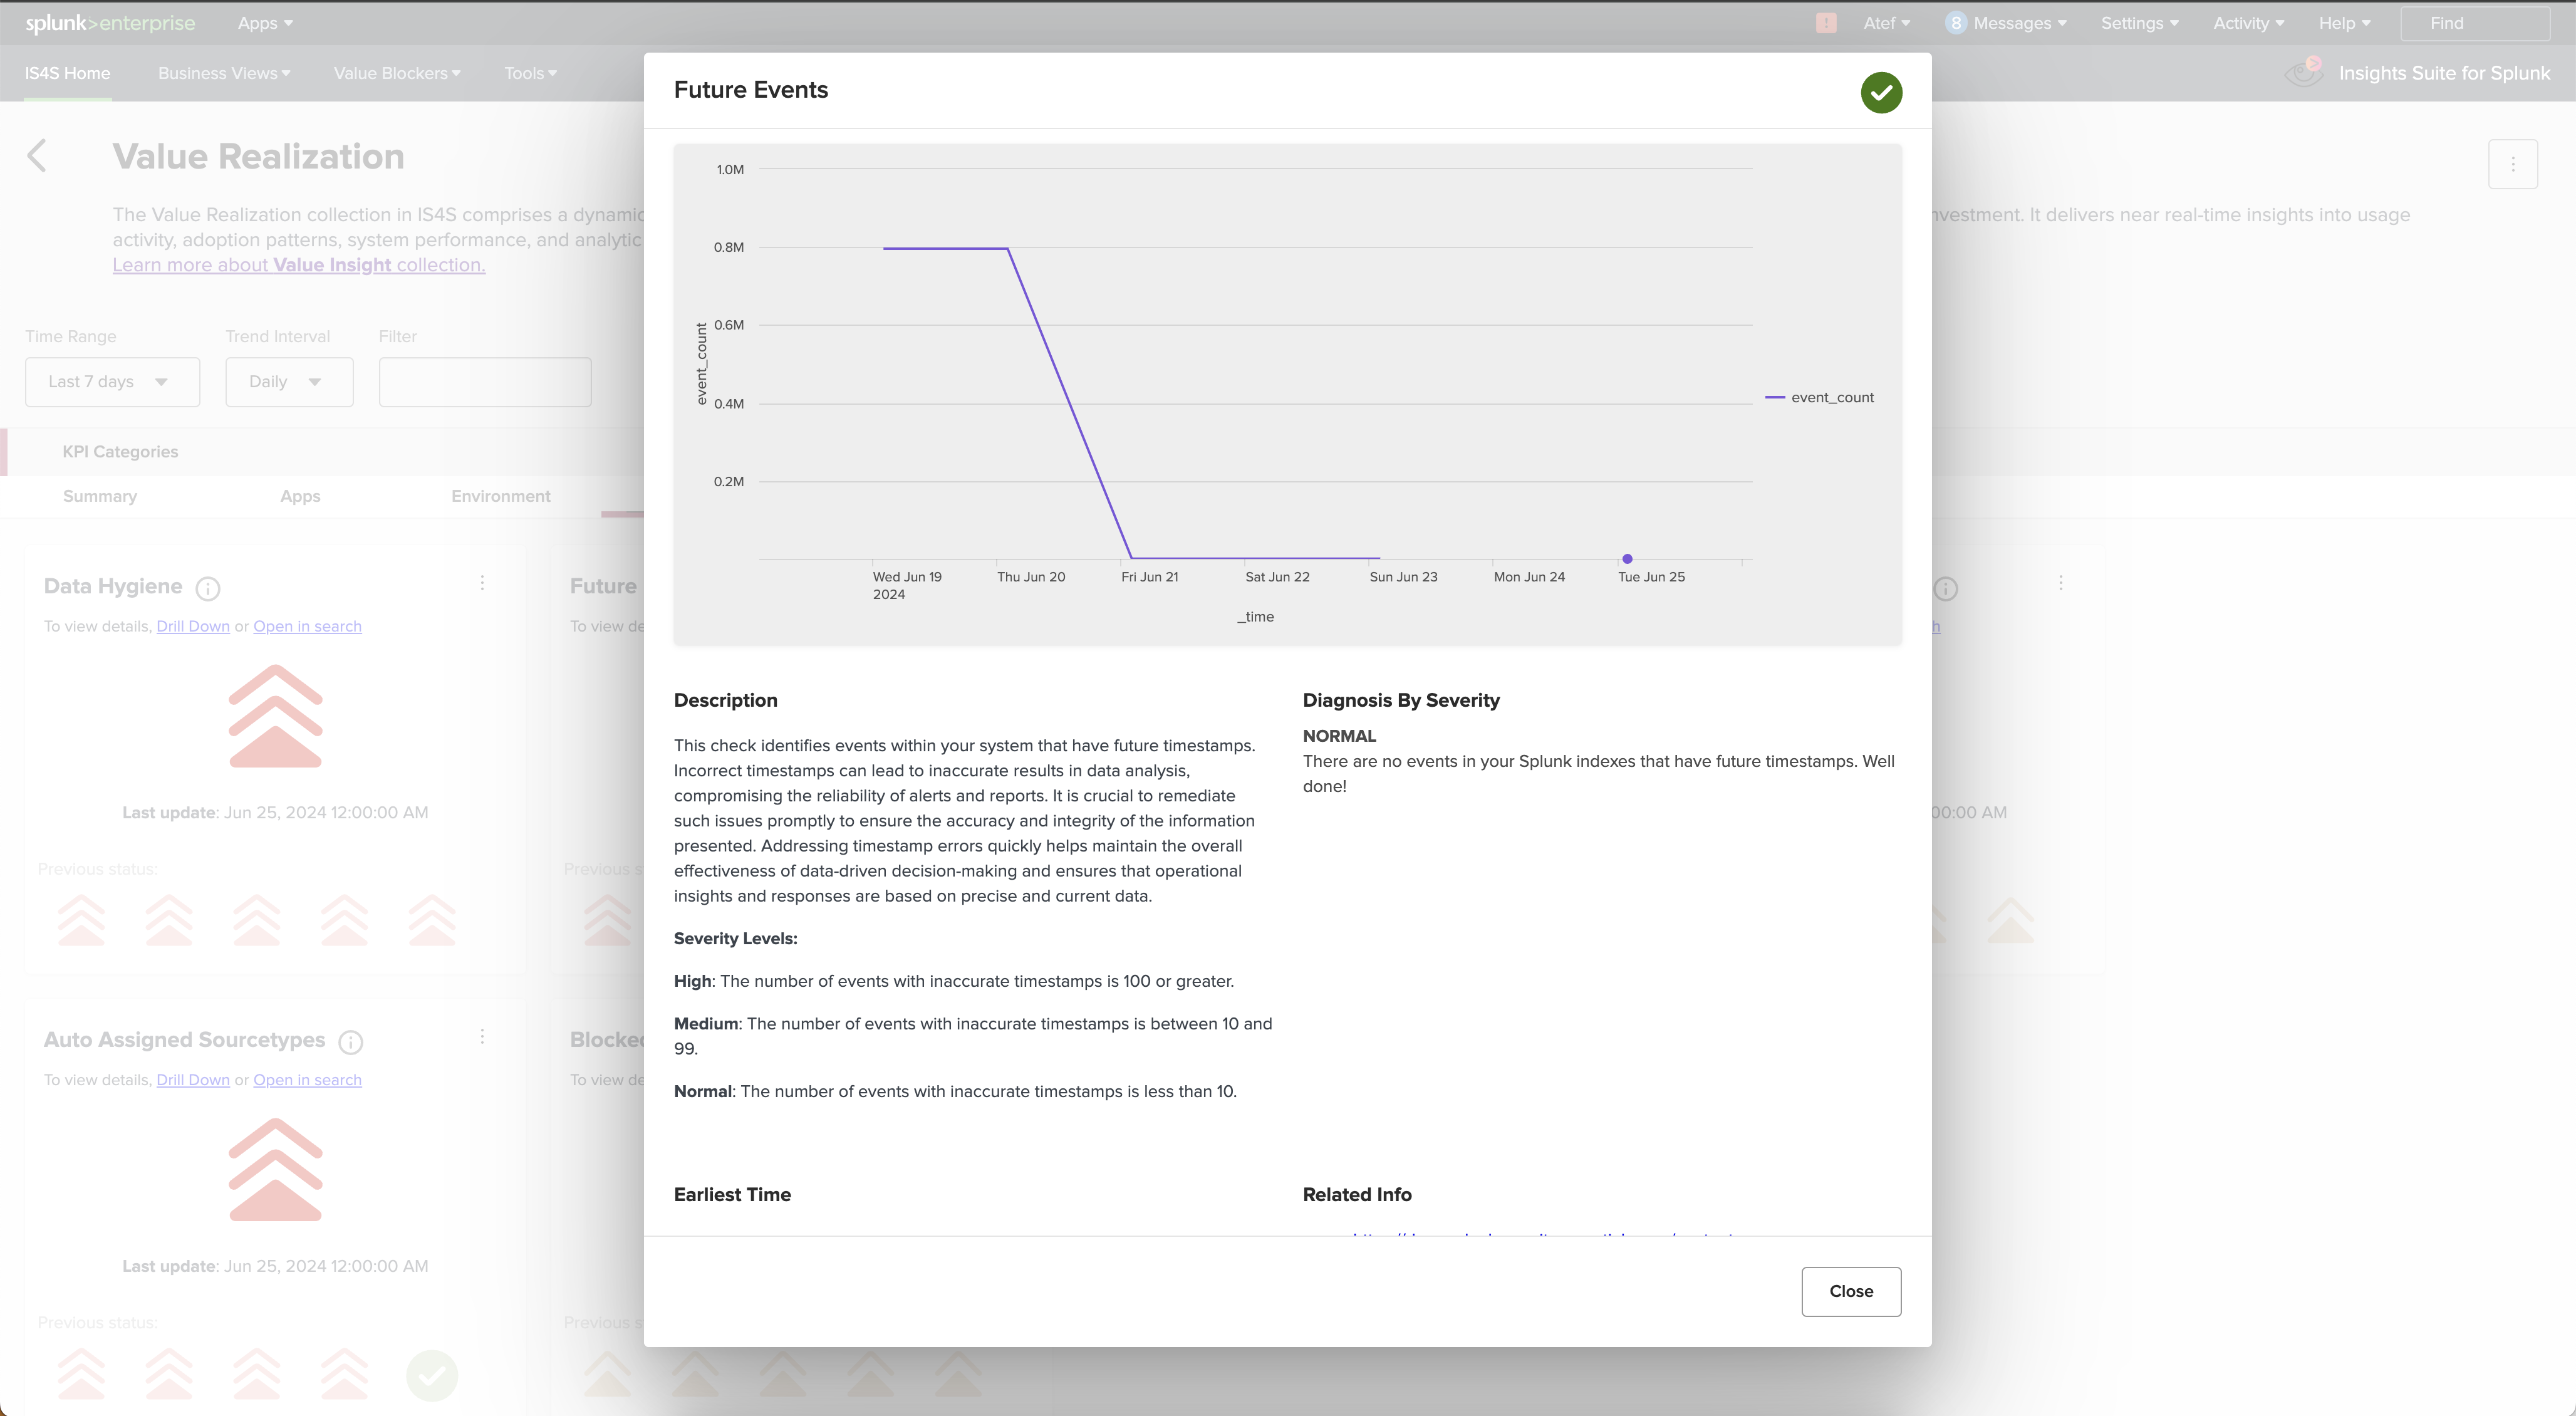Open Auto Assigned Sourcetypes card kebab menu
The width and height of the screenshot is (2576, 1416).
click(x=482, y=1037)
